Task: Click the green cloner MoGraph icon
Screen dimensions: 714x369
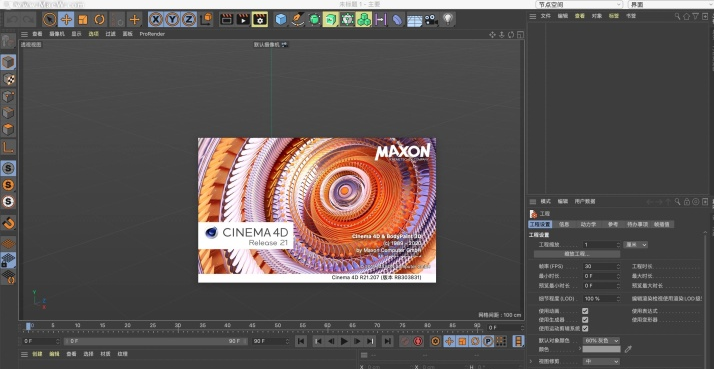Action: coord(364,20)
